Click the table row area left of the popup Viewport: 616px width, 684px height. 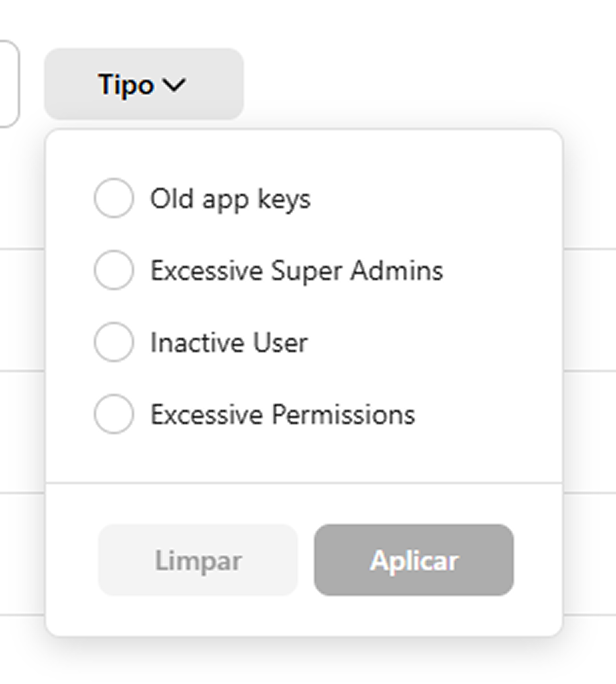(x=22, y=310)
